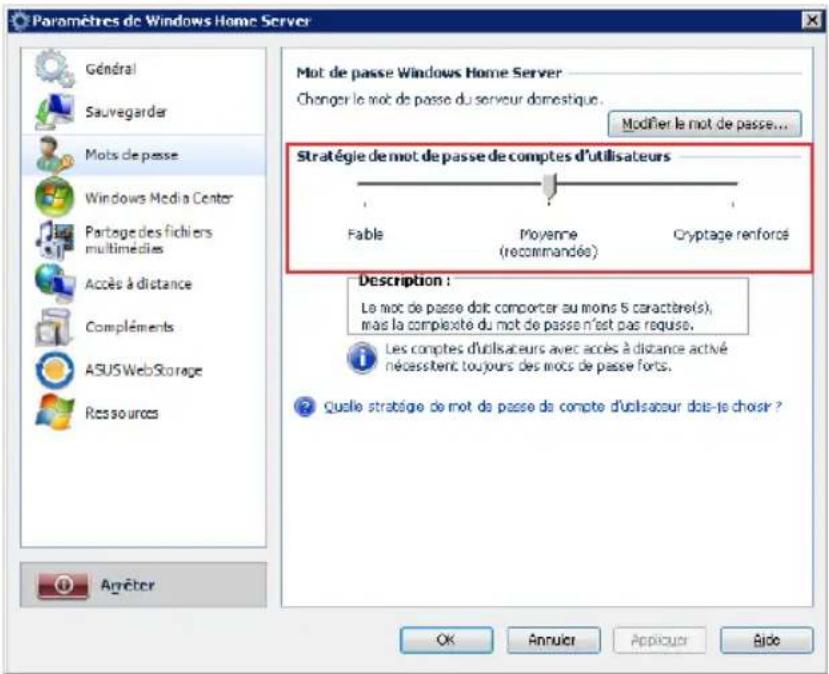Close the Windows Home Server settings window

pos(812,21)
